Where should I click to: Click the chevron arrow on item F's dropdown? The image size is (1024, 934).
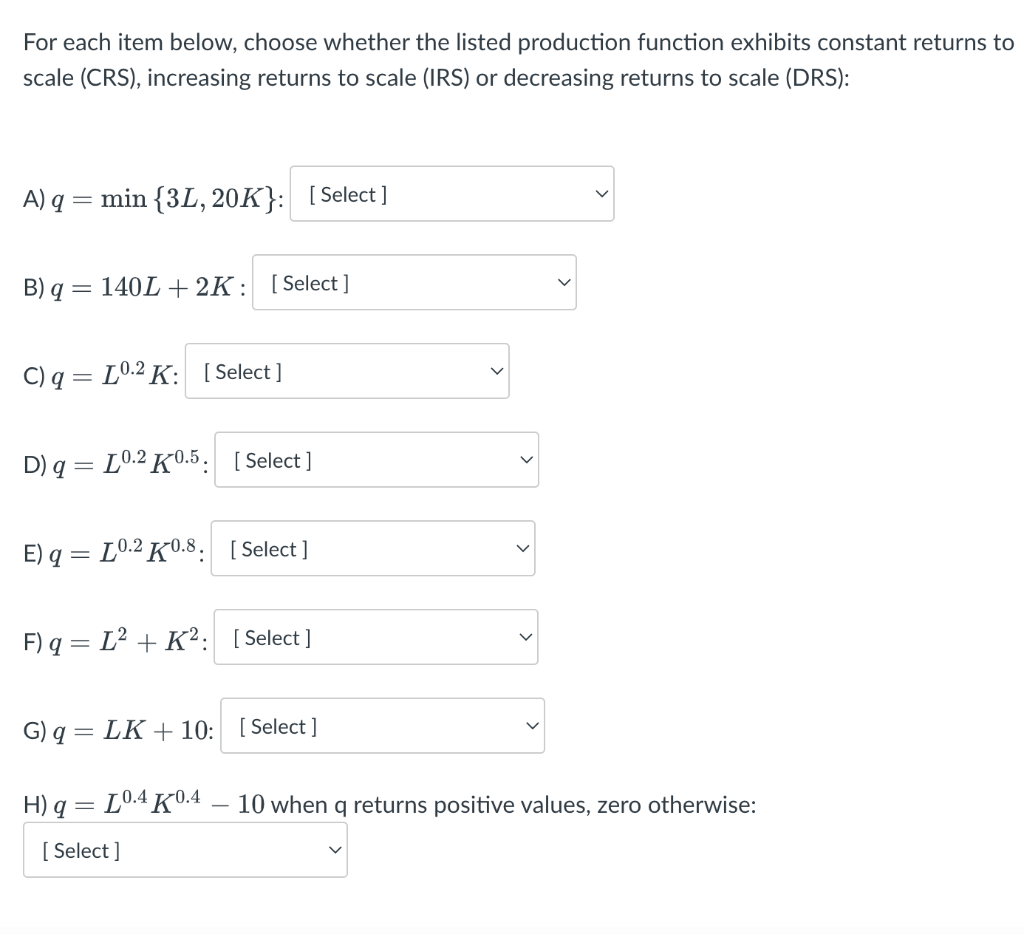click(525, 636)
